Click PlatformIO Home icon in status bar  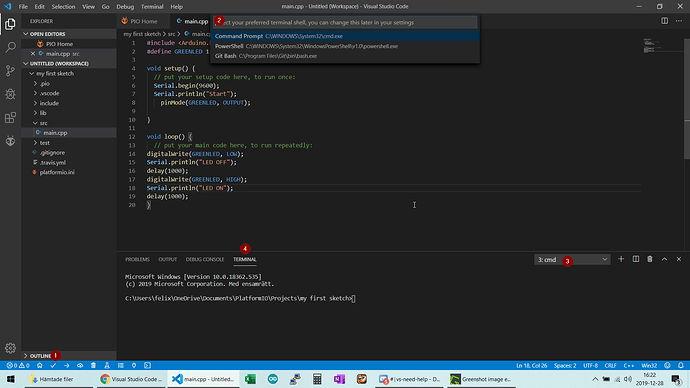tap(40, 366)
